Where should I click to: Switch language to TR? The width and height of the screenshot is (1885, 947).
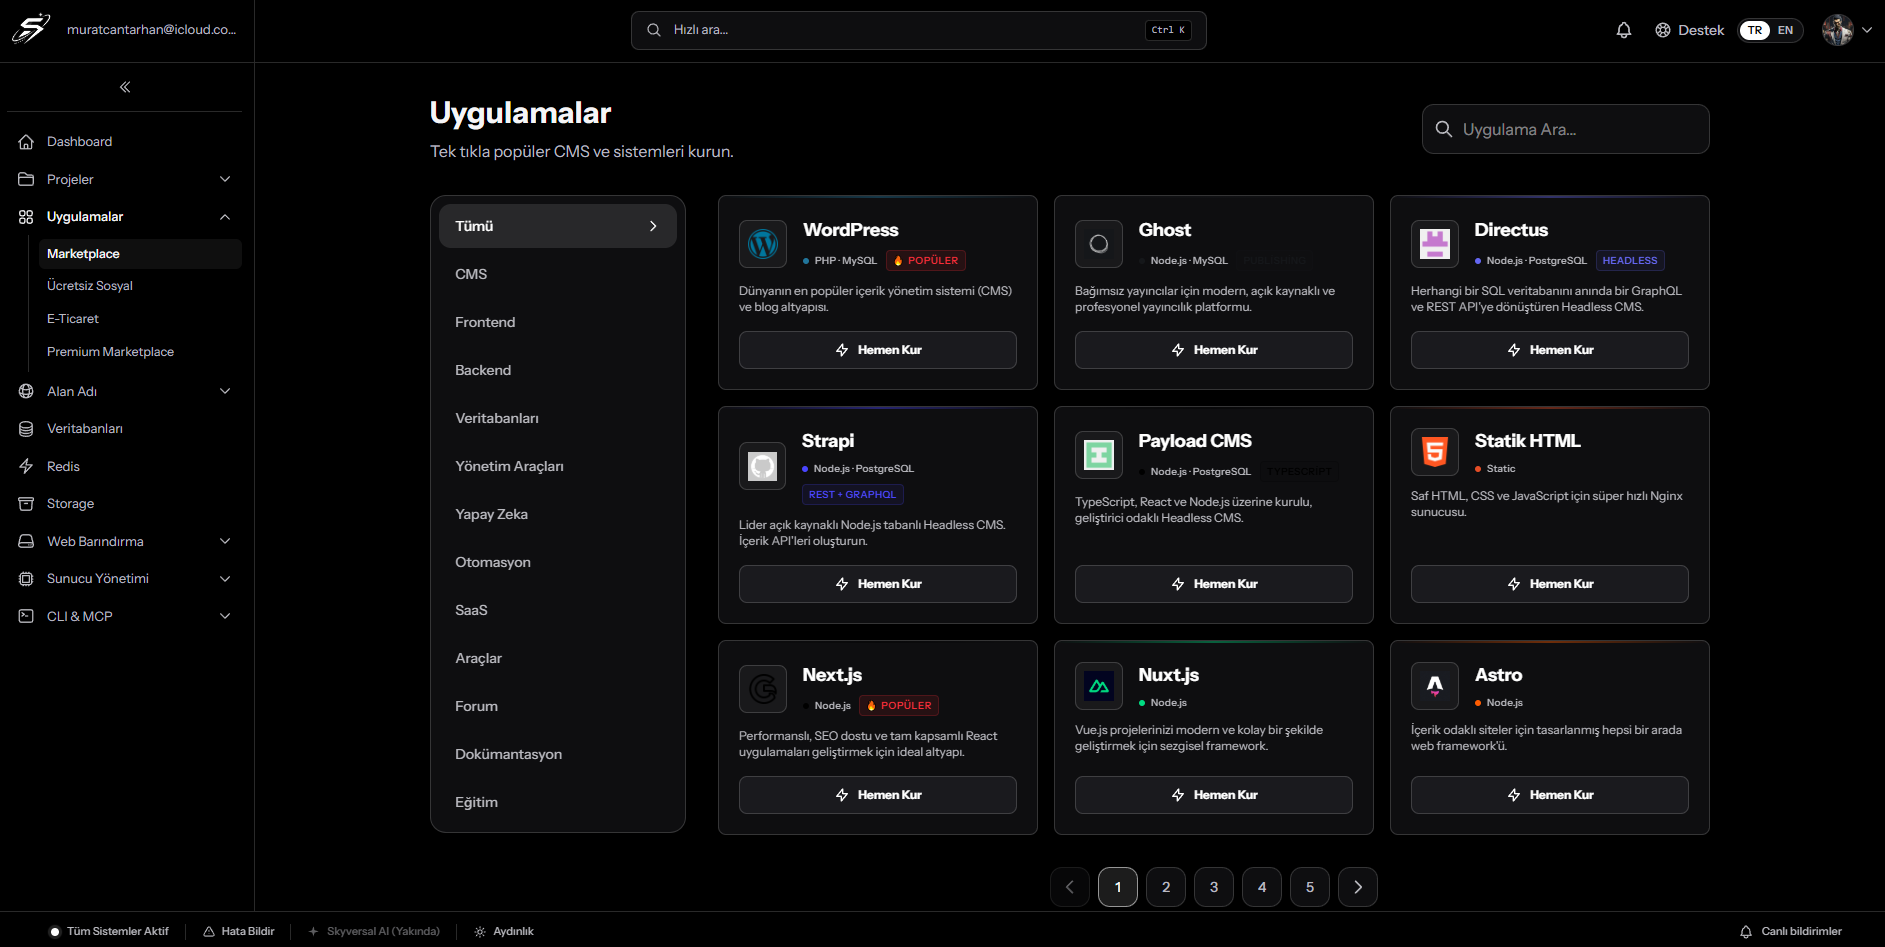(x=1755, y=30)
